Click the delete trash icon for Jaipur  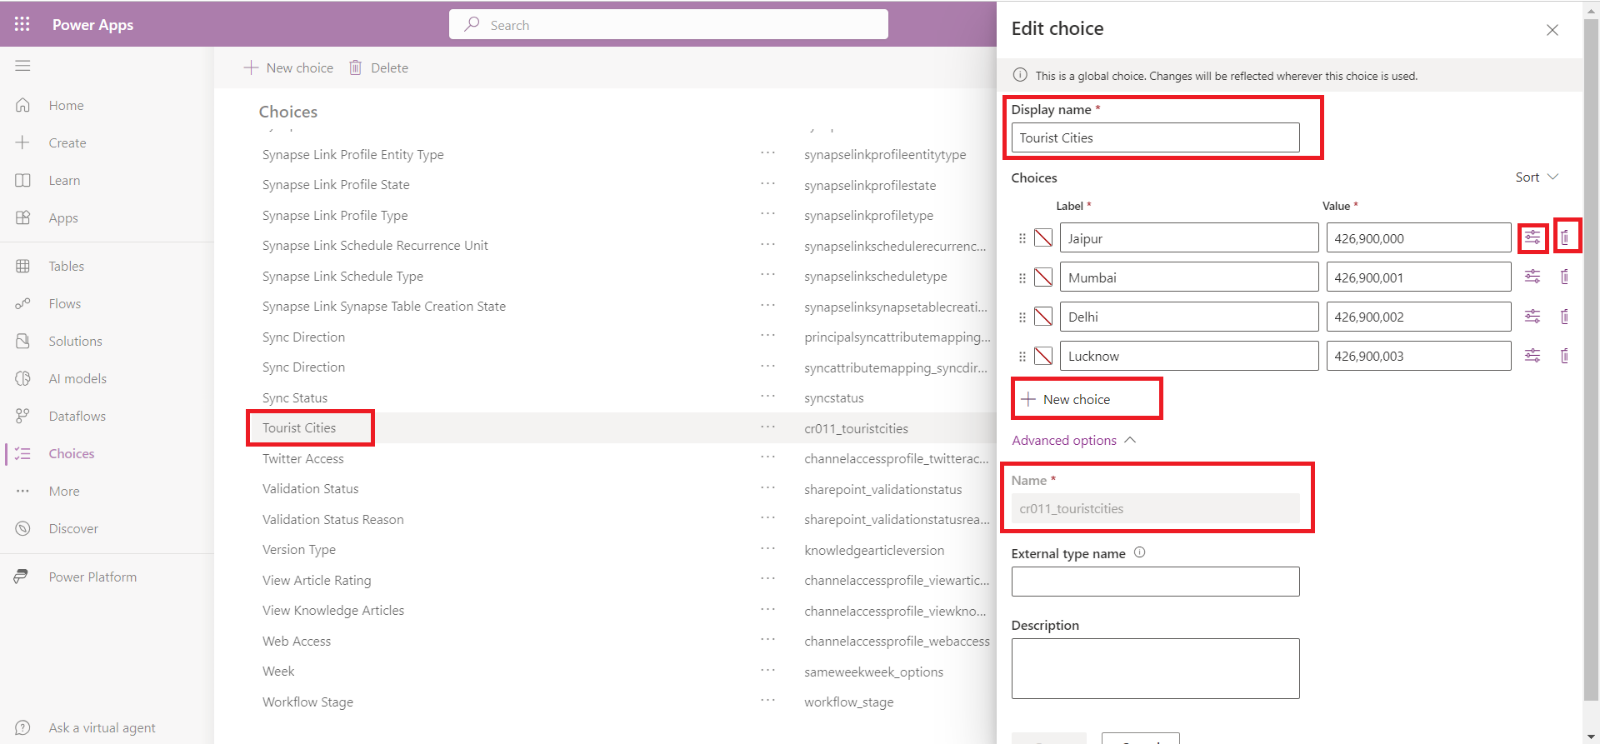(1565, 238)
